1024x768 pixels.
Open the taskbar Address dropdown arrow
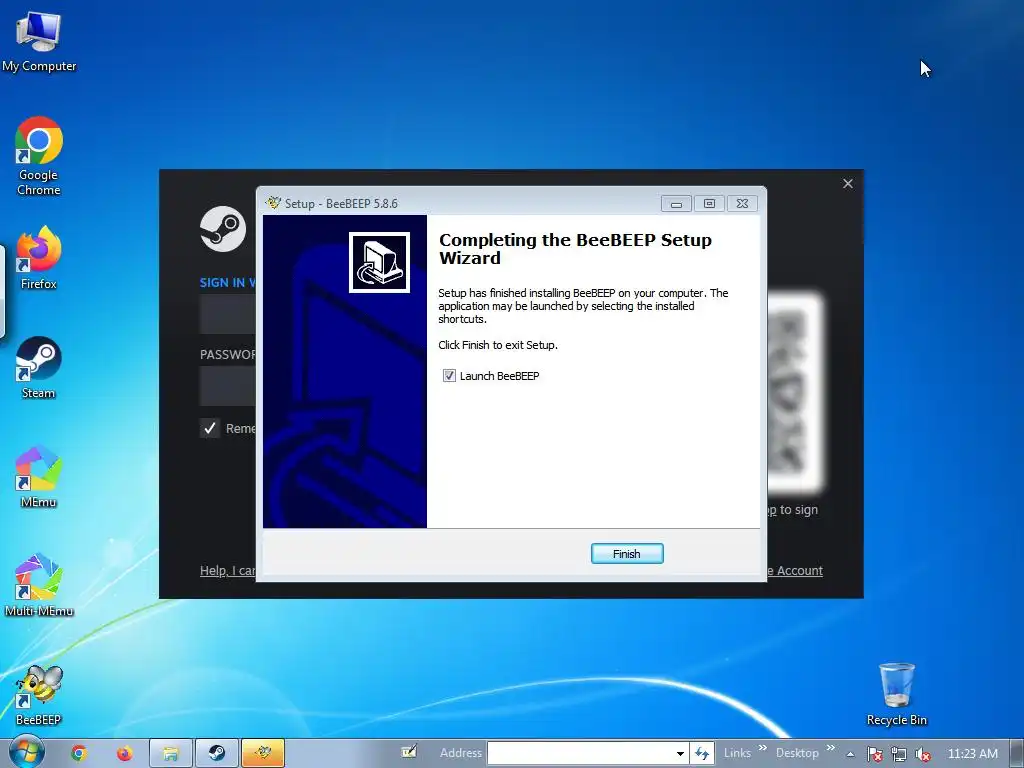click(680, 753)
